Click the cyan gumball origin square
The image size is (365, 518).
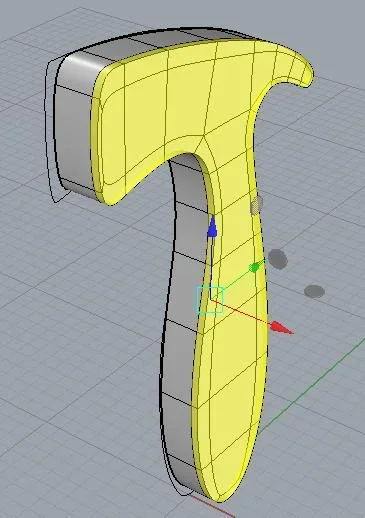210,300
